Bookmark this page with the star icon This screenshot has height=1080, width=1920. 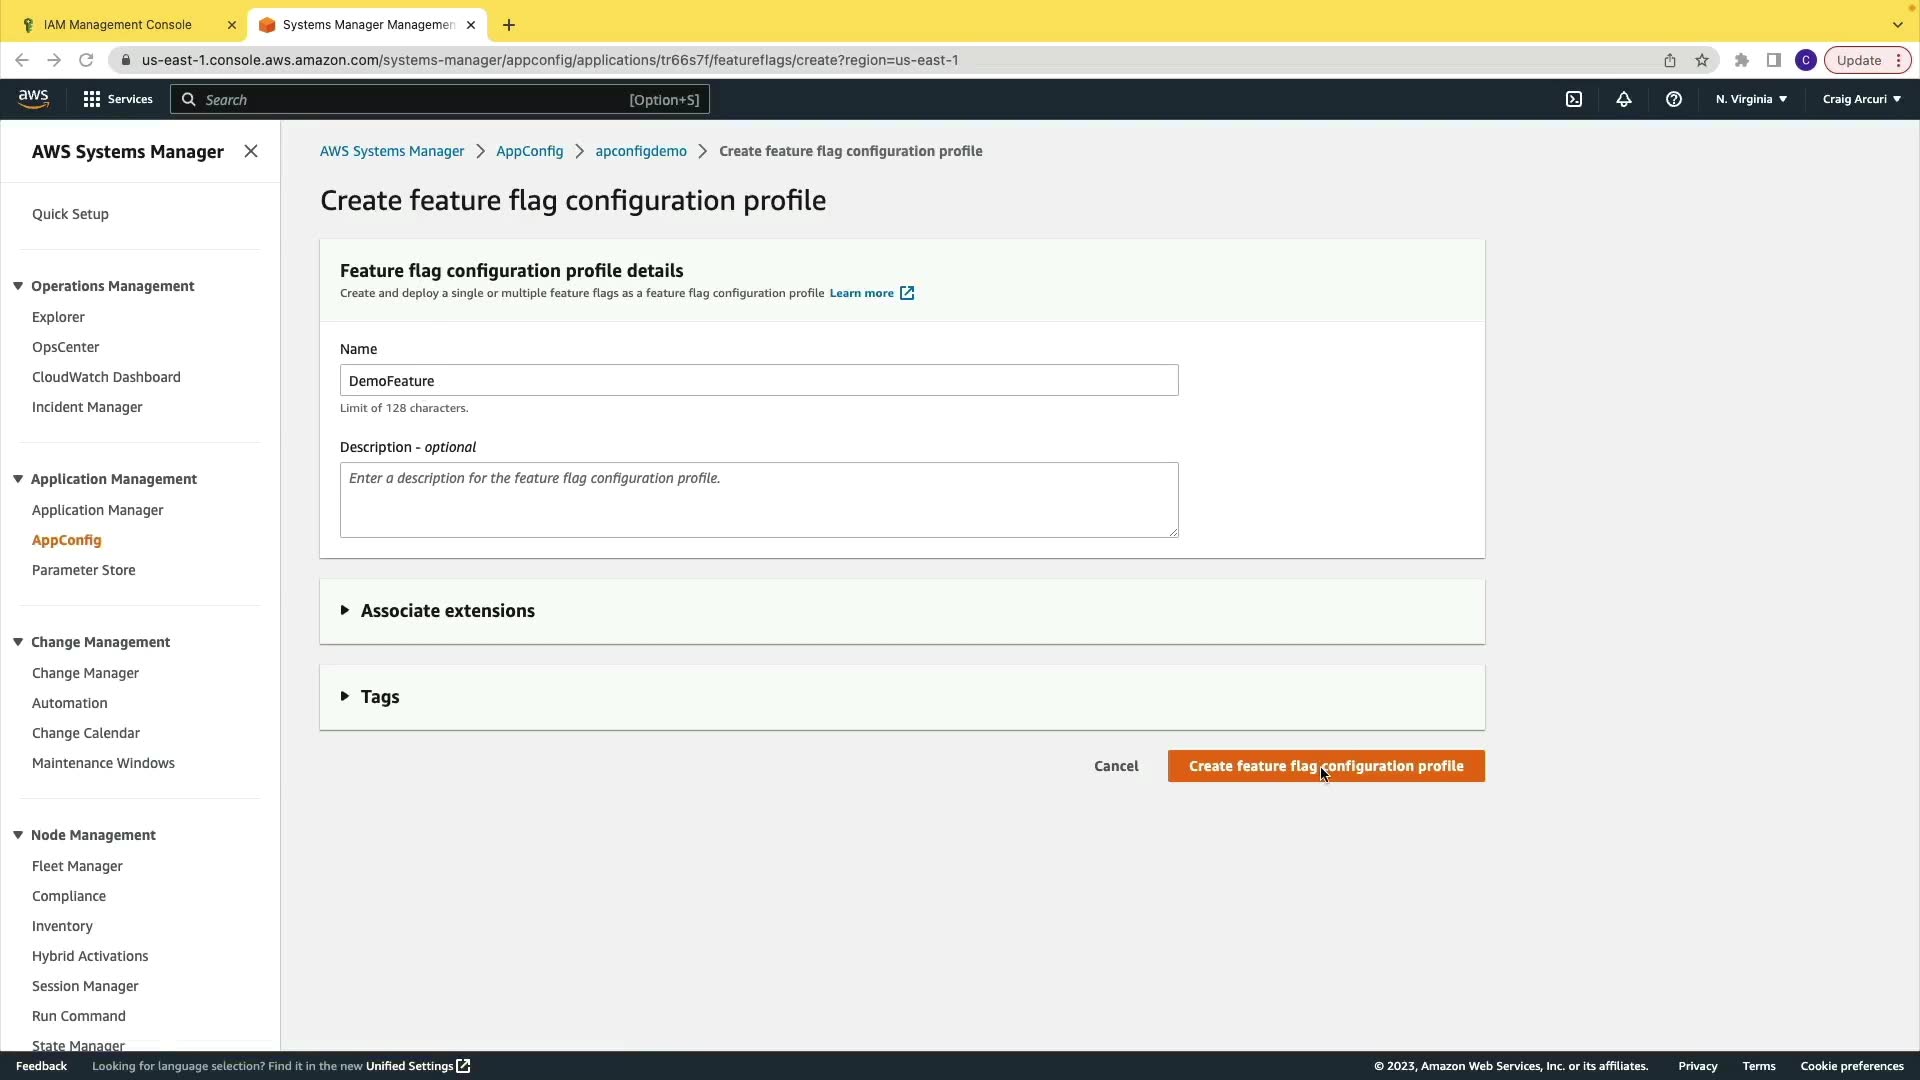[1702, 60]
